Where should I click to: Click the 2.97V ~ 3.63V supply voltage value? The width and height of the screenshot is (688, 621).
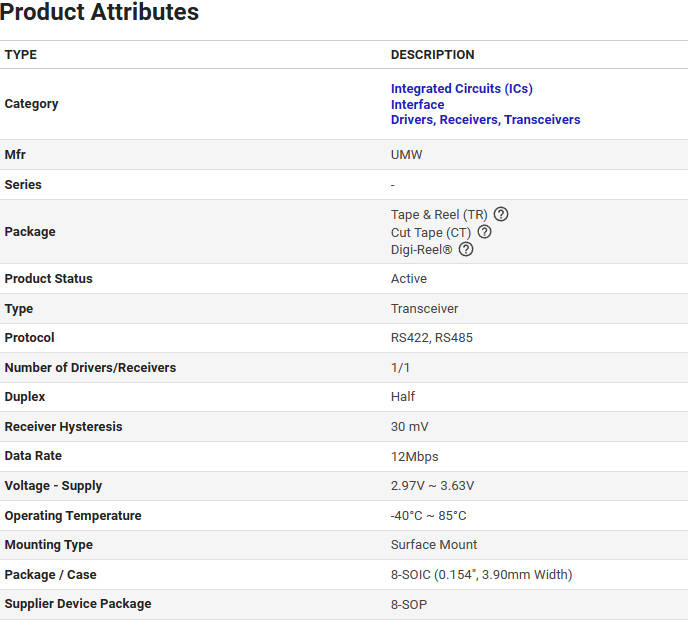point(432,486)
